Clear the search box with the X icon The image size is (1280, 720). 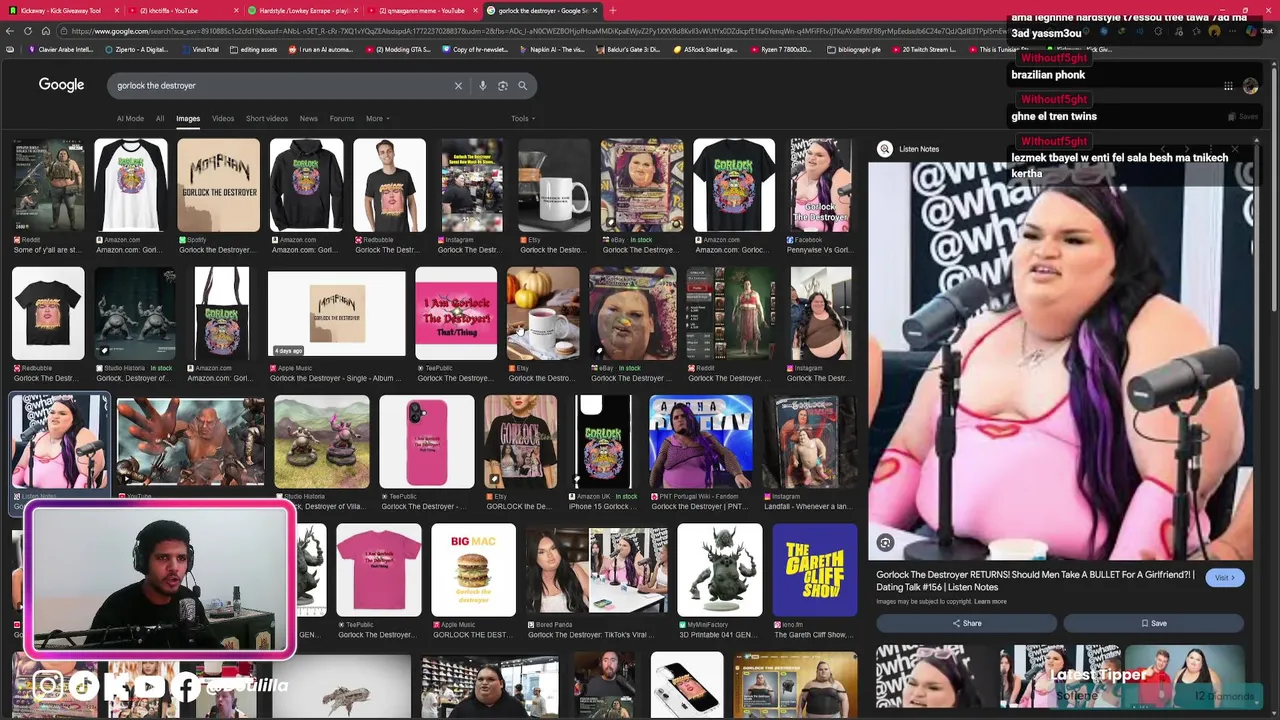coord(458,86)
